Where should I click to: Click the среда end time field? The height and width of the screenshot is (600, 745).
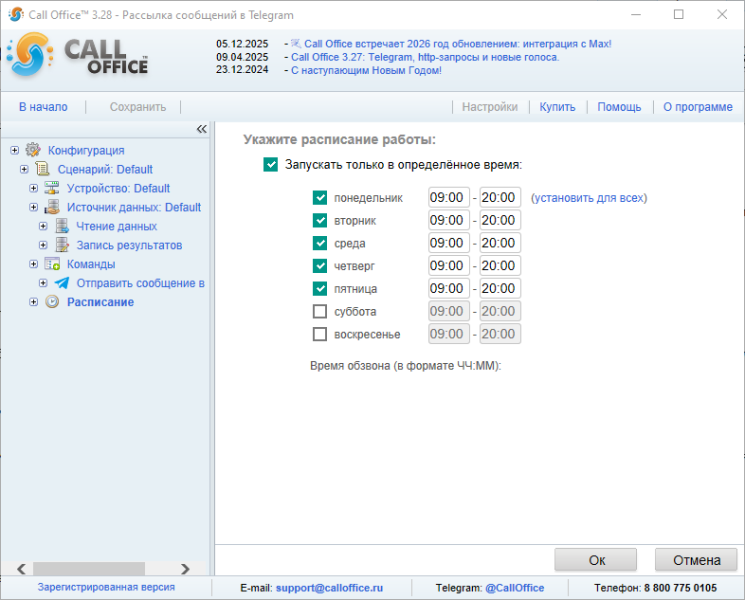click(500, 243)
